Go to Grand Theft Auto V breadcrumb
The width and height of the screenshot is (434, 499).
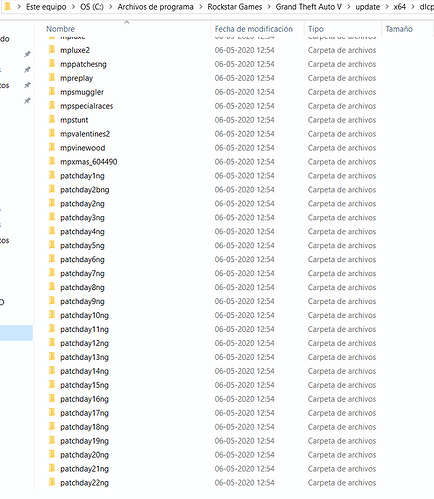coord(309,7)
